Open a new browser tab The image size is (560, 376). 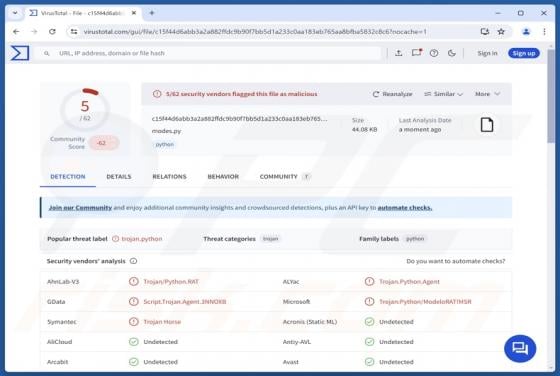click(152, 13)
